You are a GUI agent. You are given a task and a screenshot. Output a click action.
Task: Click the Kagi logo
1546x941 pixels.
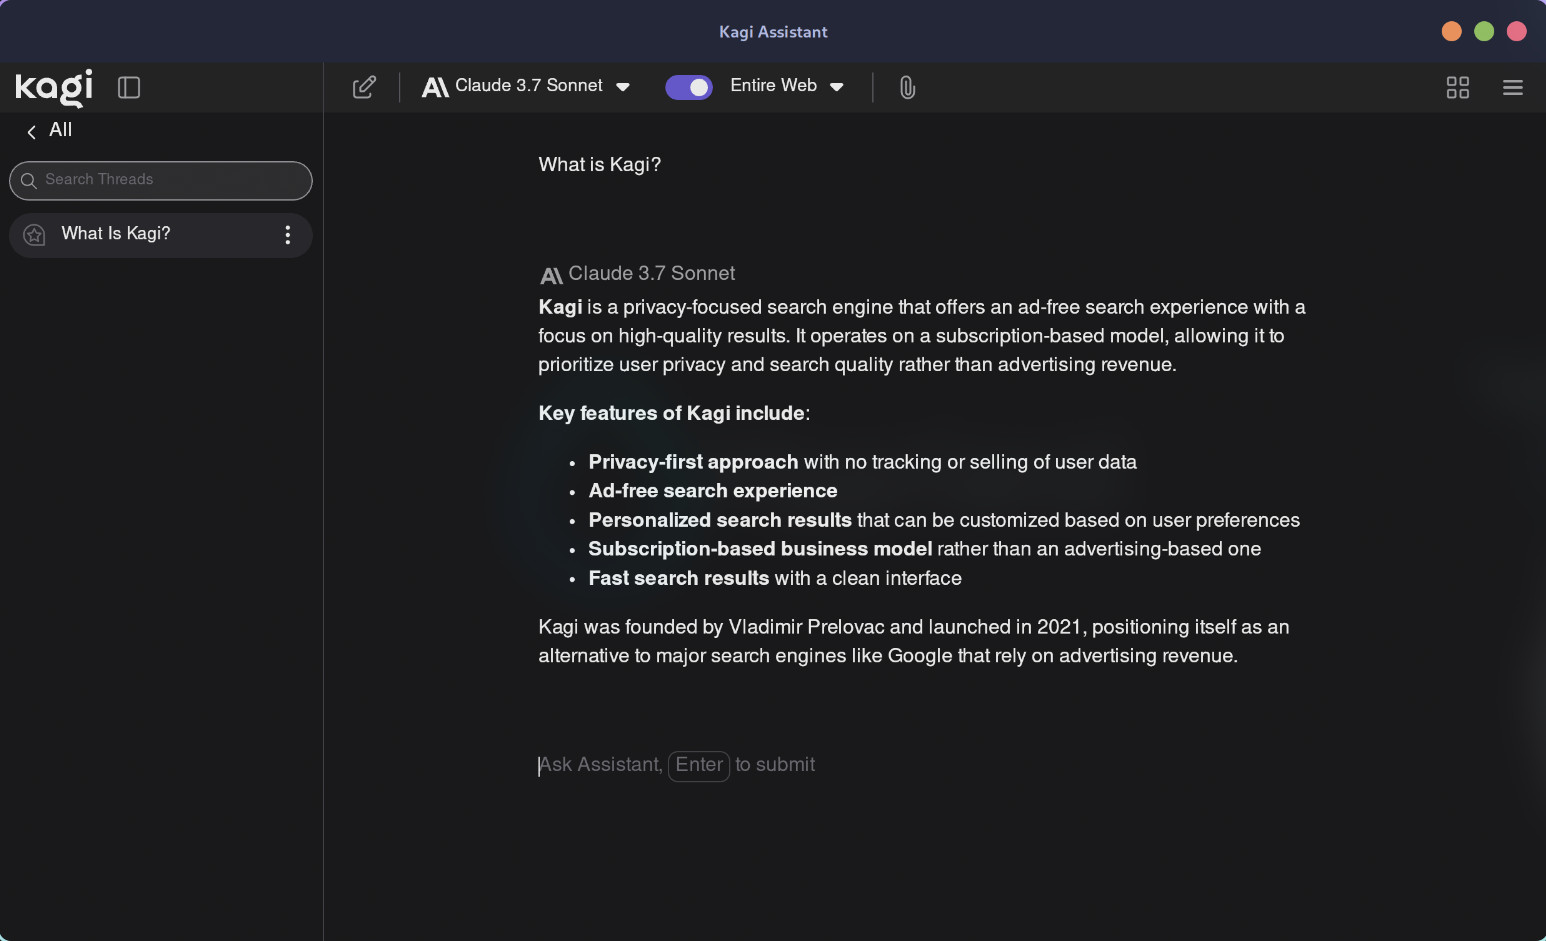54,87
